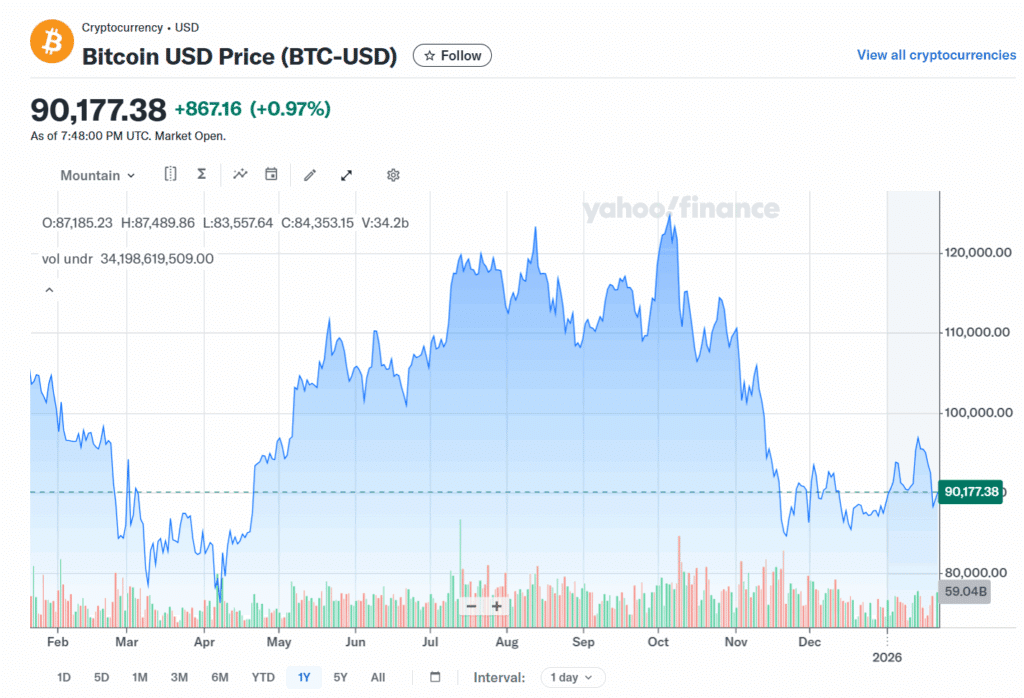1024x698 pixels.
Task: Open View all cryptocurrencies link
Action: point(936,55)
